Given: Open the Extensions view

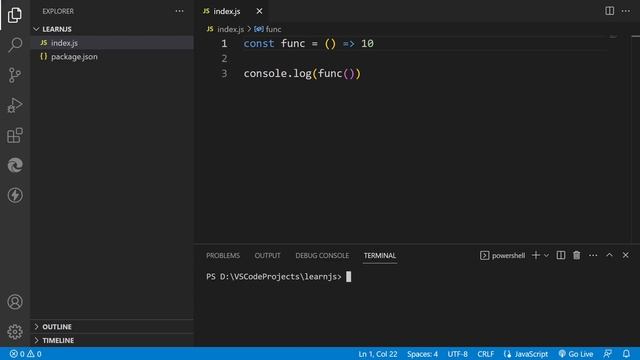Looking at the screenshot, I should [x=15, y=135].
